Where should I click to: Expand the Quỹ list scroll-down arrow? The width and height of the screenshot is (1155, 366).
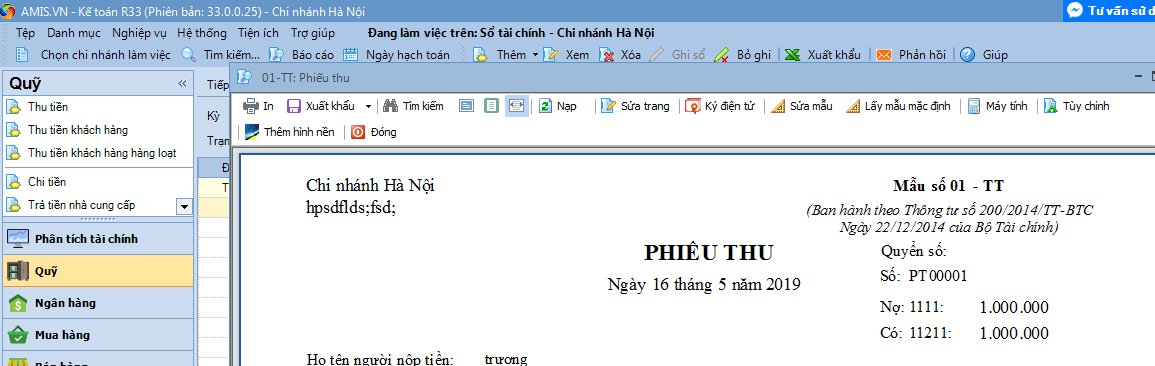click(x=185, y=207)
